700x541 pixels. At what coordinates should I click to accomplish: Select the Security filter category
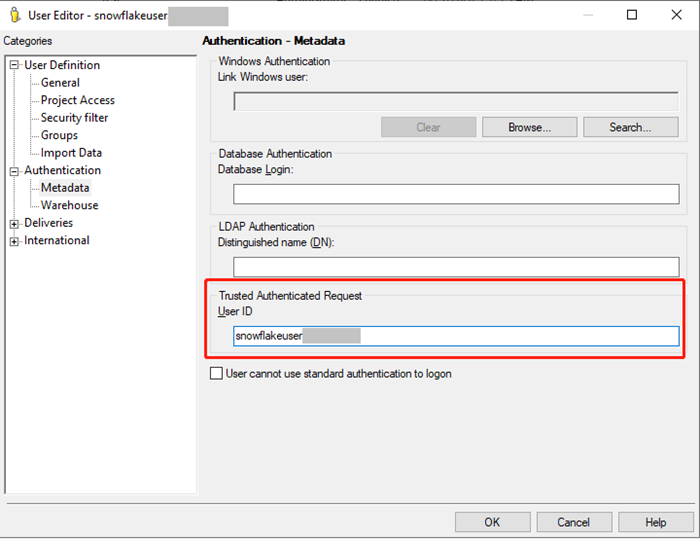click(x=74, y=118)
